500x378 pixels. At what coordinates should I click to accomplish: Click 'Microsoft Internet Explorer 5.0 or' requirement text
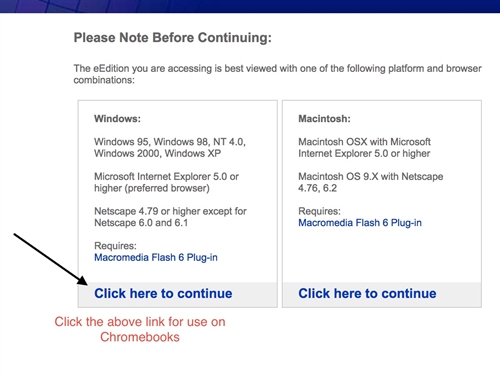(x=166, y=177)
